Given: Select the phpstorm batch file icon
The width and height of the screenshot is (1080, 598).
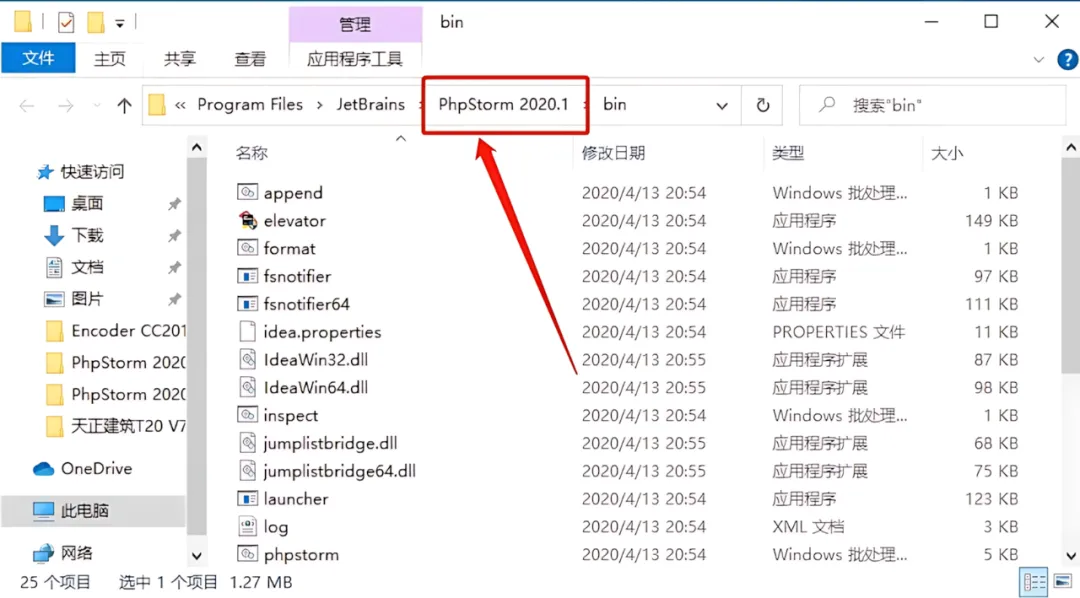Looking at the screenshot, I should coord(247,554).
